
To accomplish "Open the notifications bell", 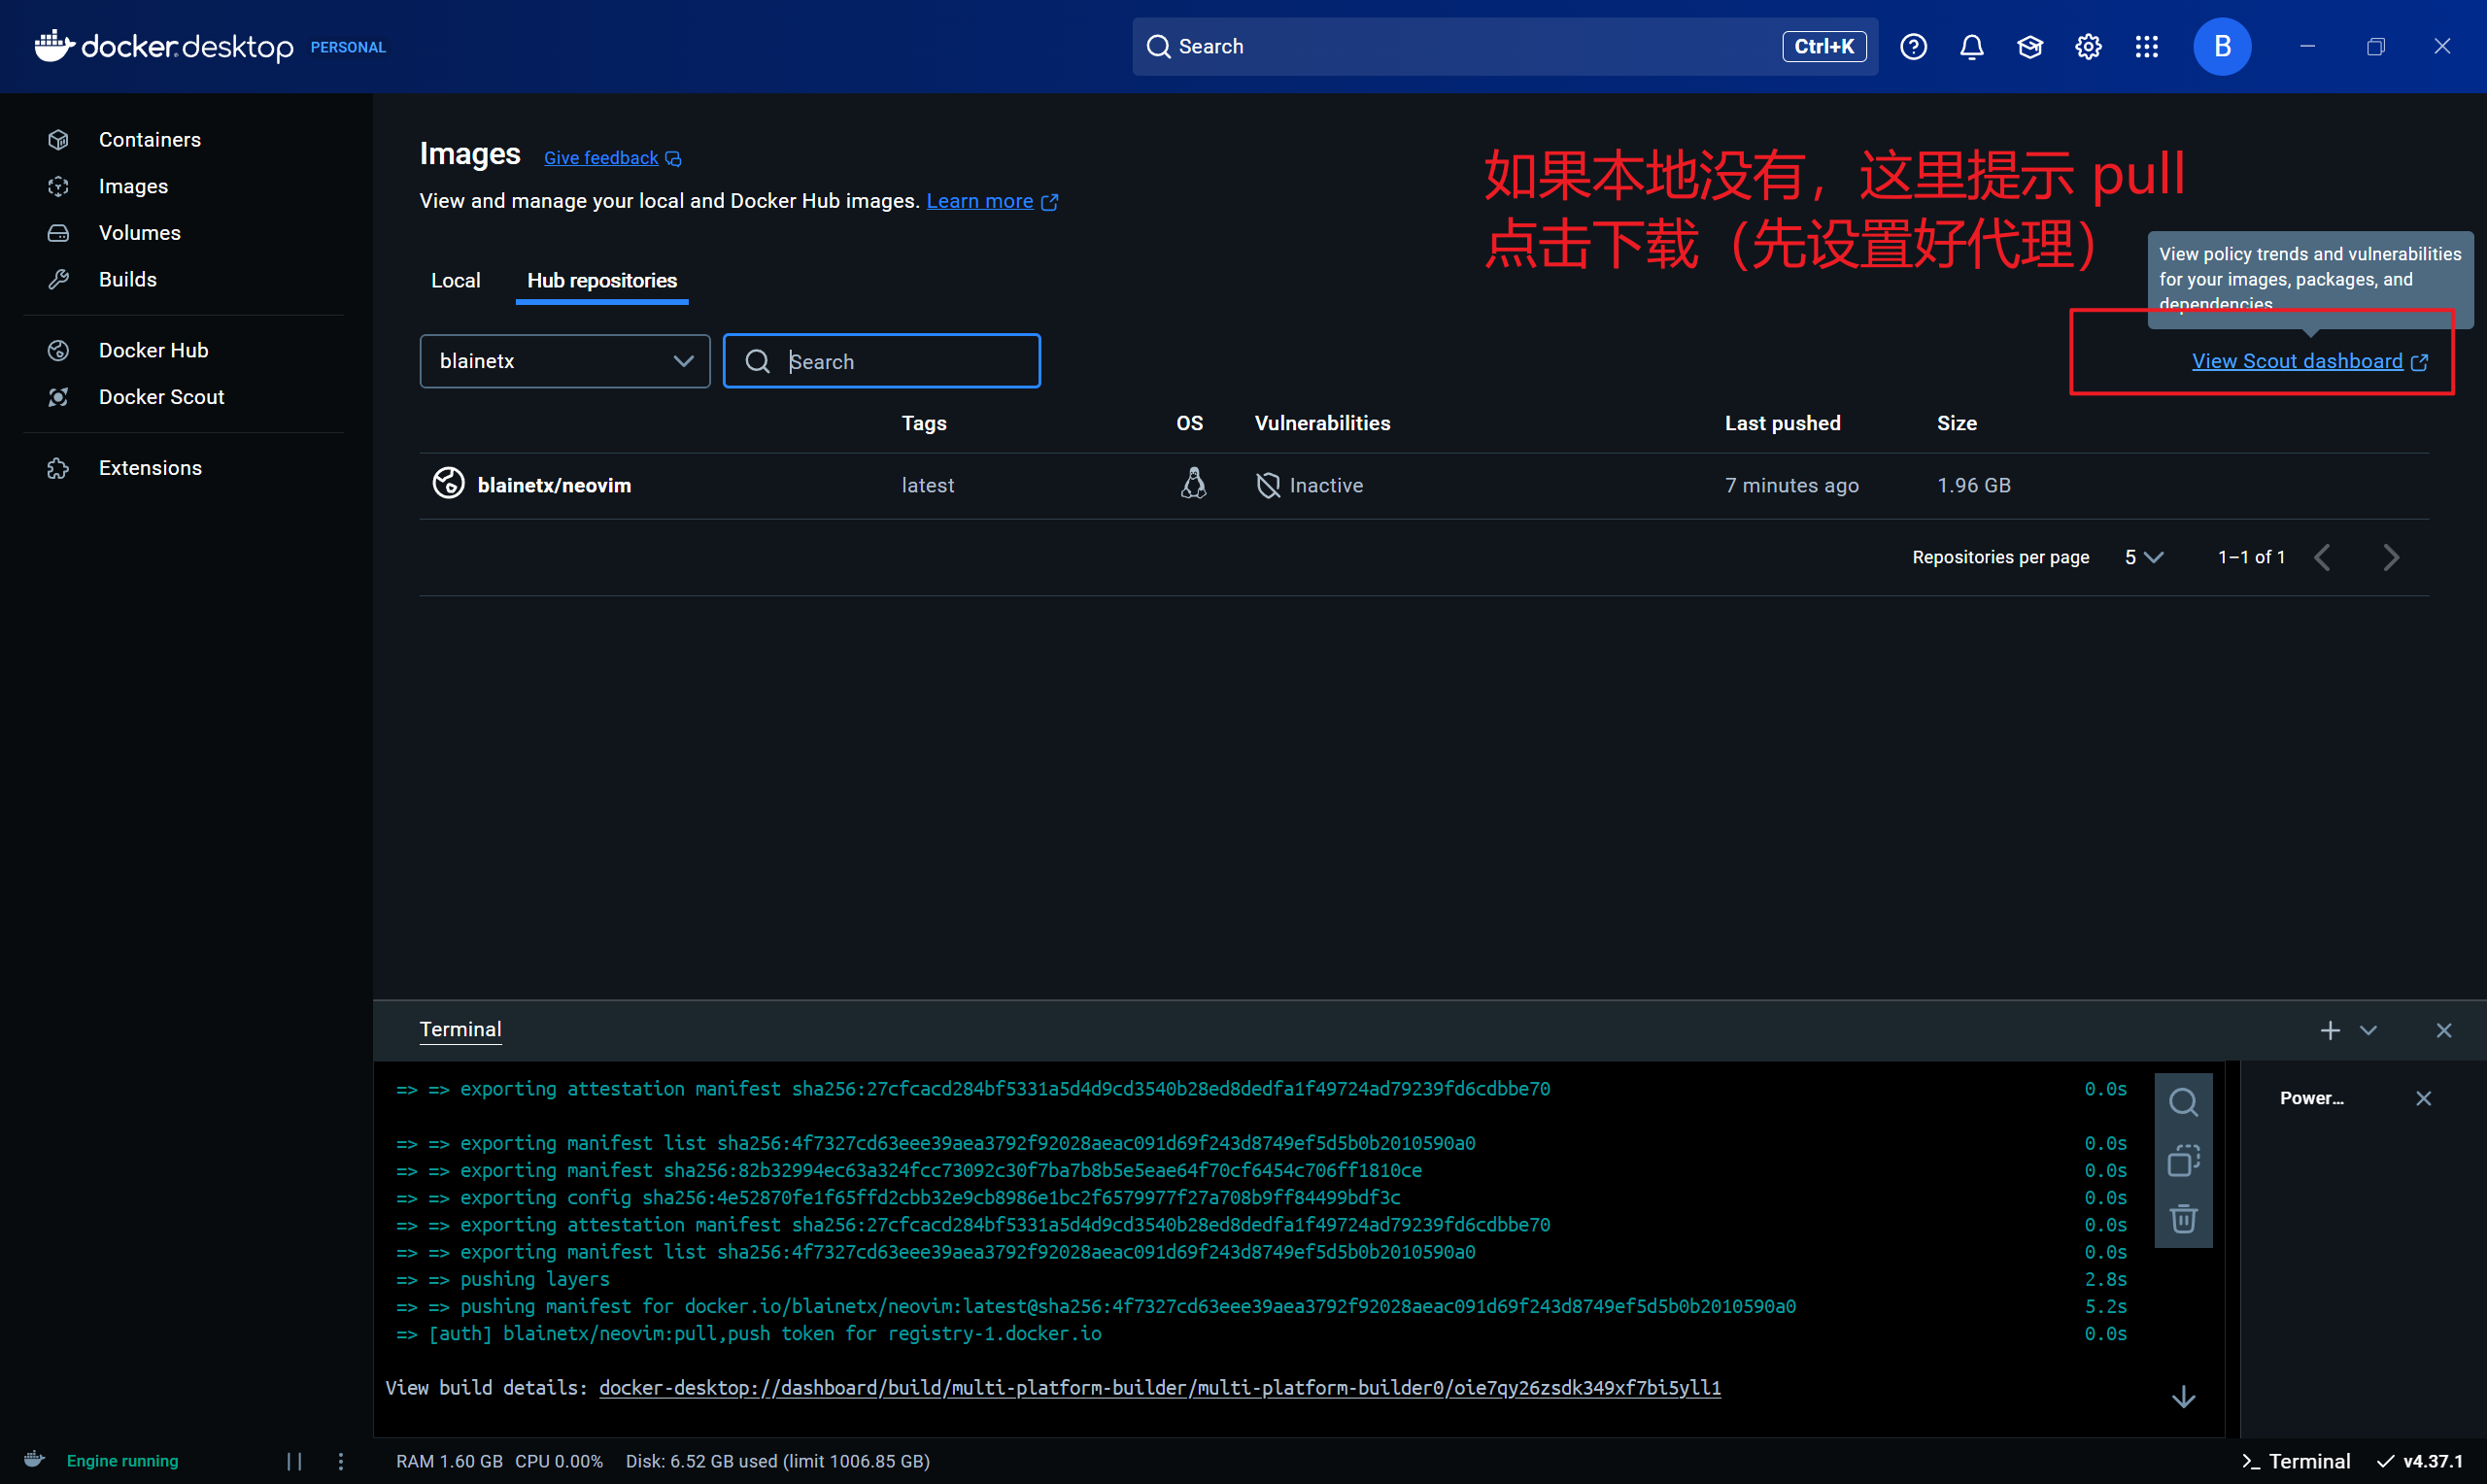I will (x=1971, y=47).
